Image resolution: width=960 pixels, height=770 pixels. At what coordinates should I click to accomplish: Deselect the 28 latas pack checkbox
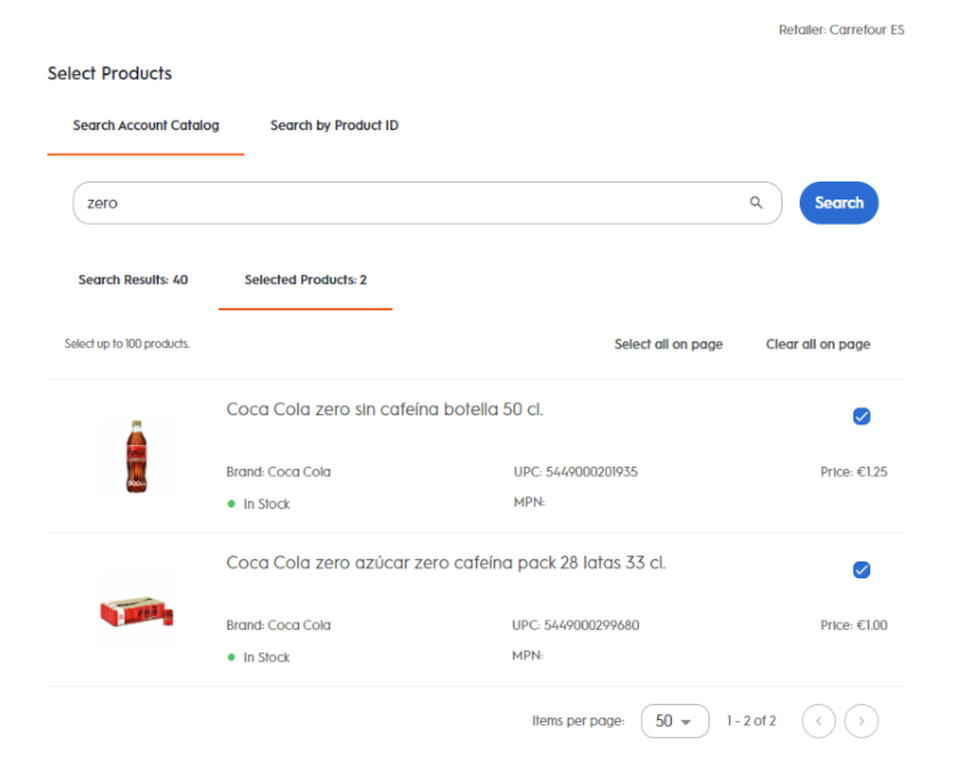(x=861, y=570)
